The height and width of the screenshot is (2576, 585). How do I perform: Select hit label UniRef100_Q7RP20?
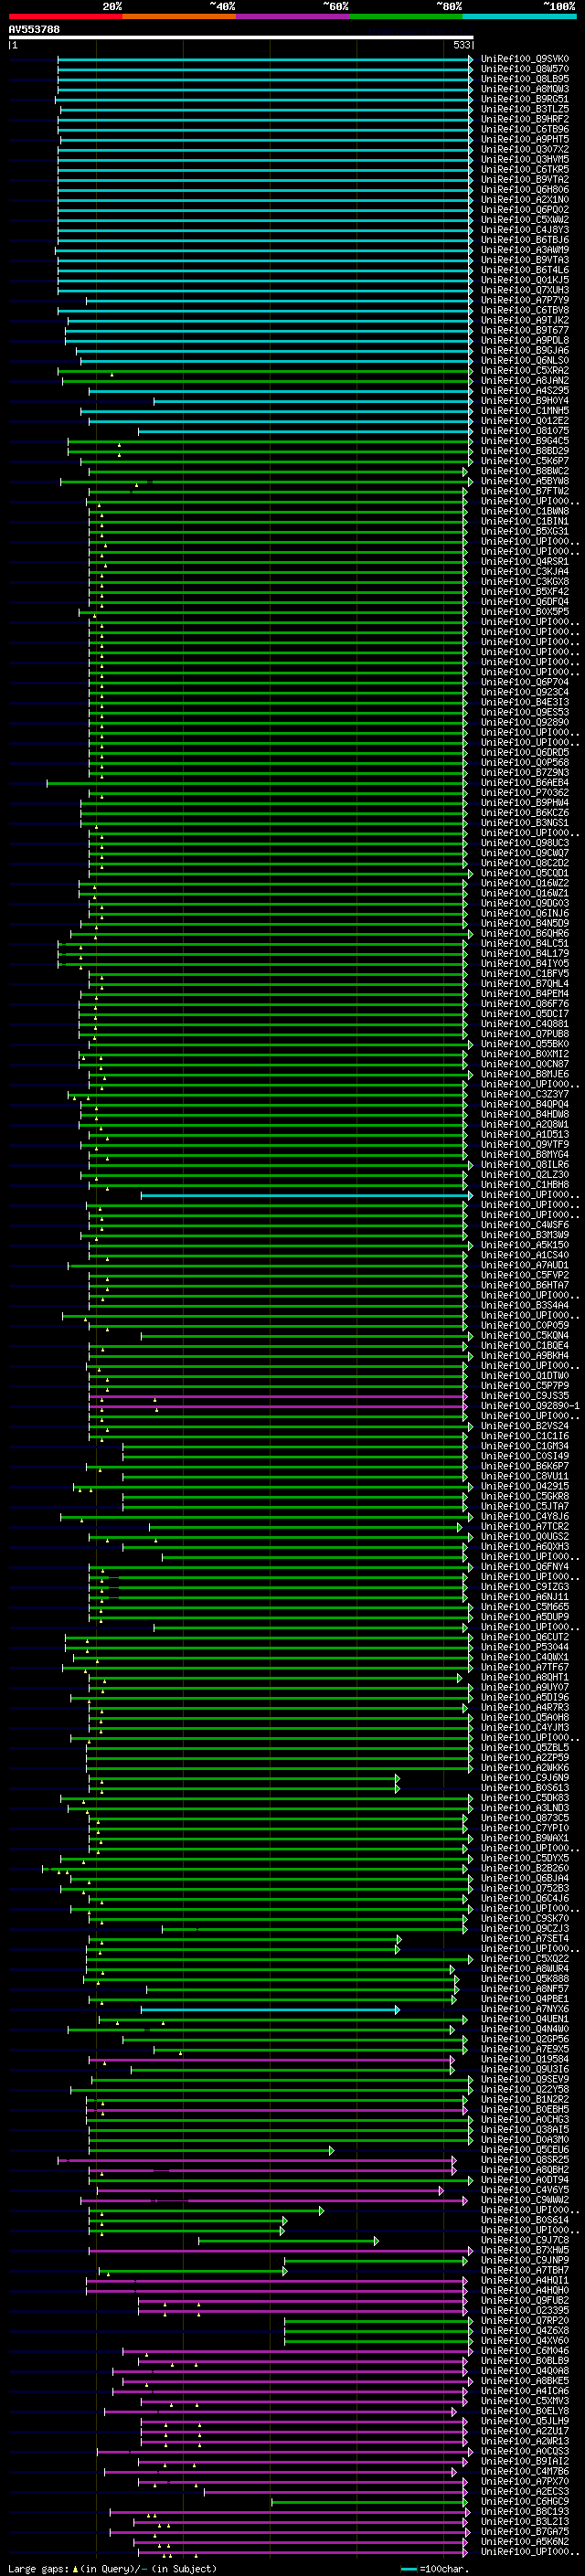pos(525,2322)
